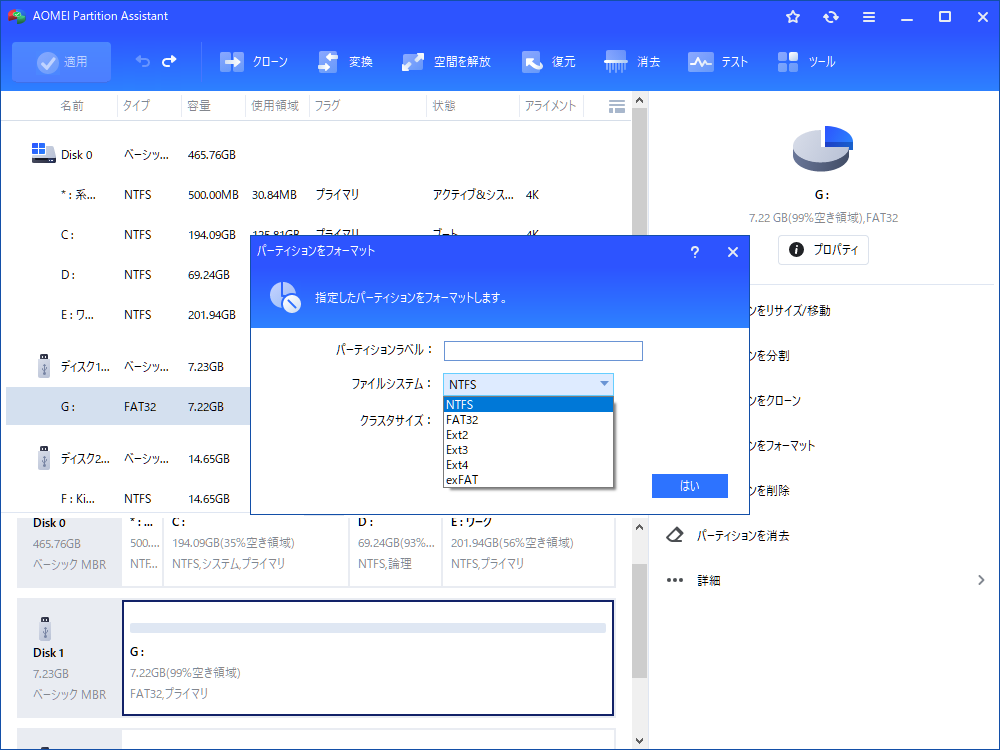Close the パーティションをフォーマット dialog
Image resolution: width=1000 pixels, height=750 pixels.
pos(733,252)
